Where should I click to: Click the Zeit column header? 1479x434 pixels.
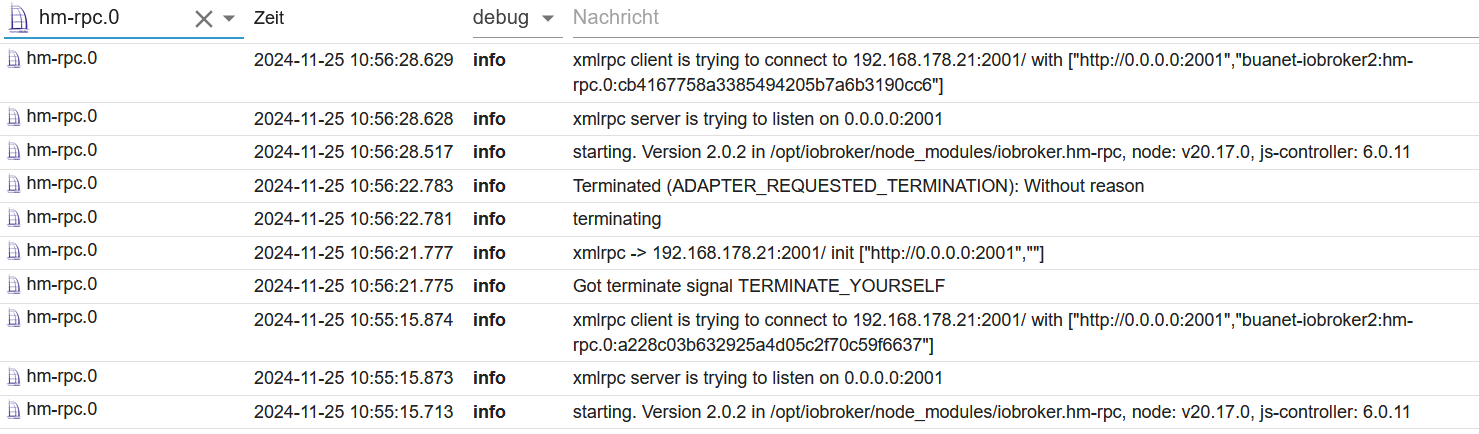tap(270, 18)
